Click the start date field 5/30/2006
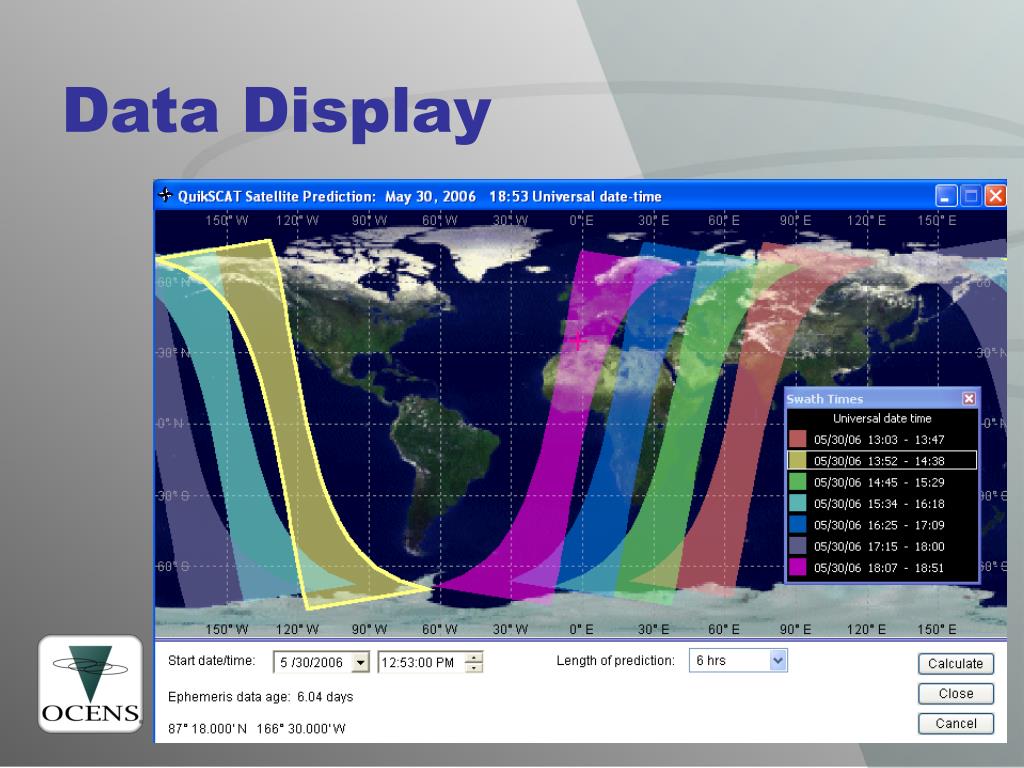Image resolution: width=1024 pixels, height=768 pixels. 313,662
